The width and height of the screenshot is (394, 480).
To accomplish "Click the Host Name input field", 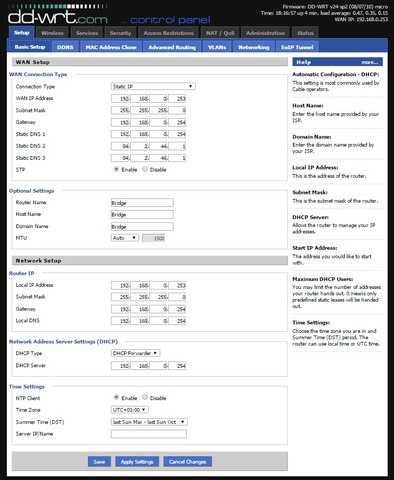I will point(142,215).
